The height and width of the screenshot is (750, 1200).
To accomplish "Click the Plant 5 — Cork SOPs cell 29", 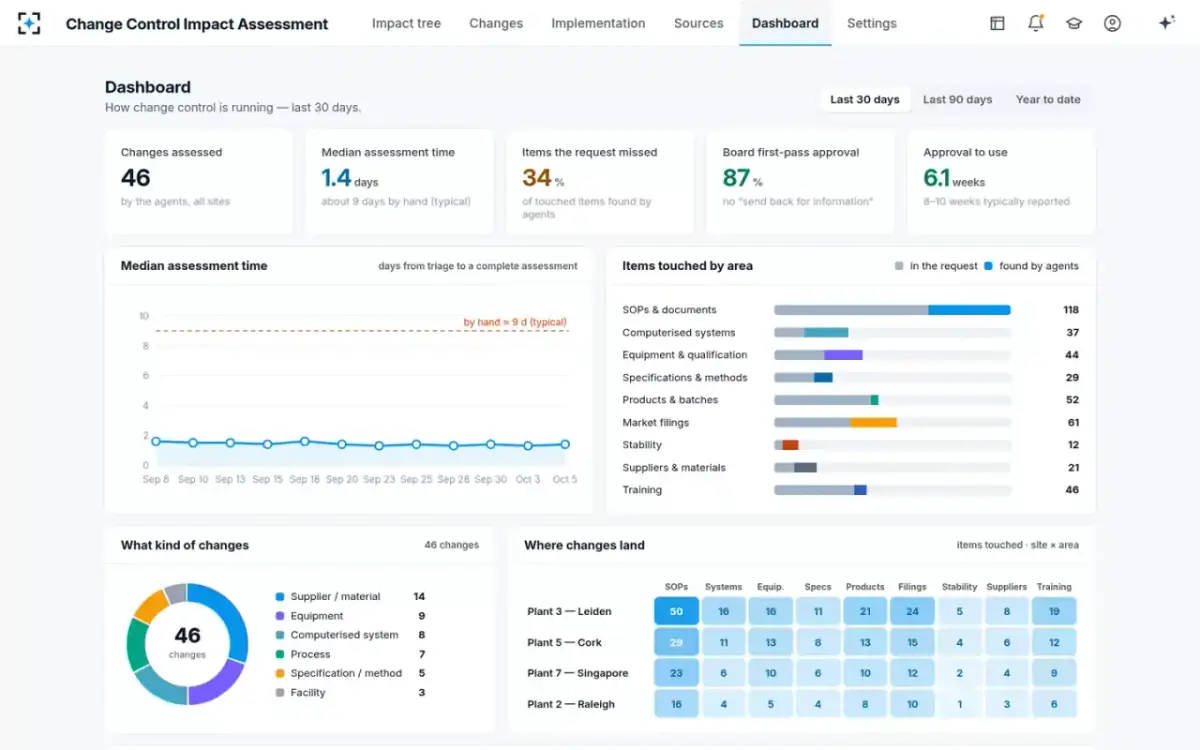I will click(676, 642).
